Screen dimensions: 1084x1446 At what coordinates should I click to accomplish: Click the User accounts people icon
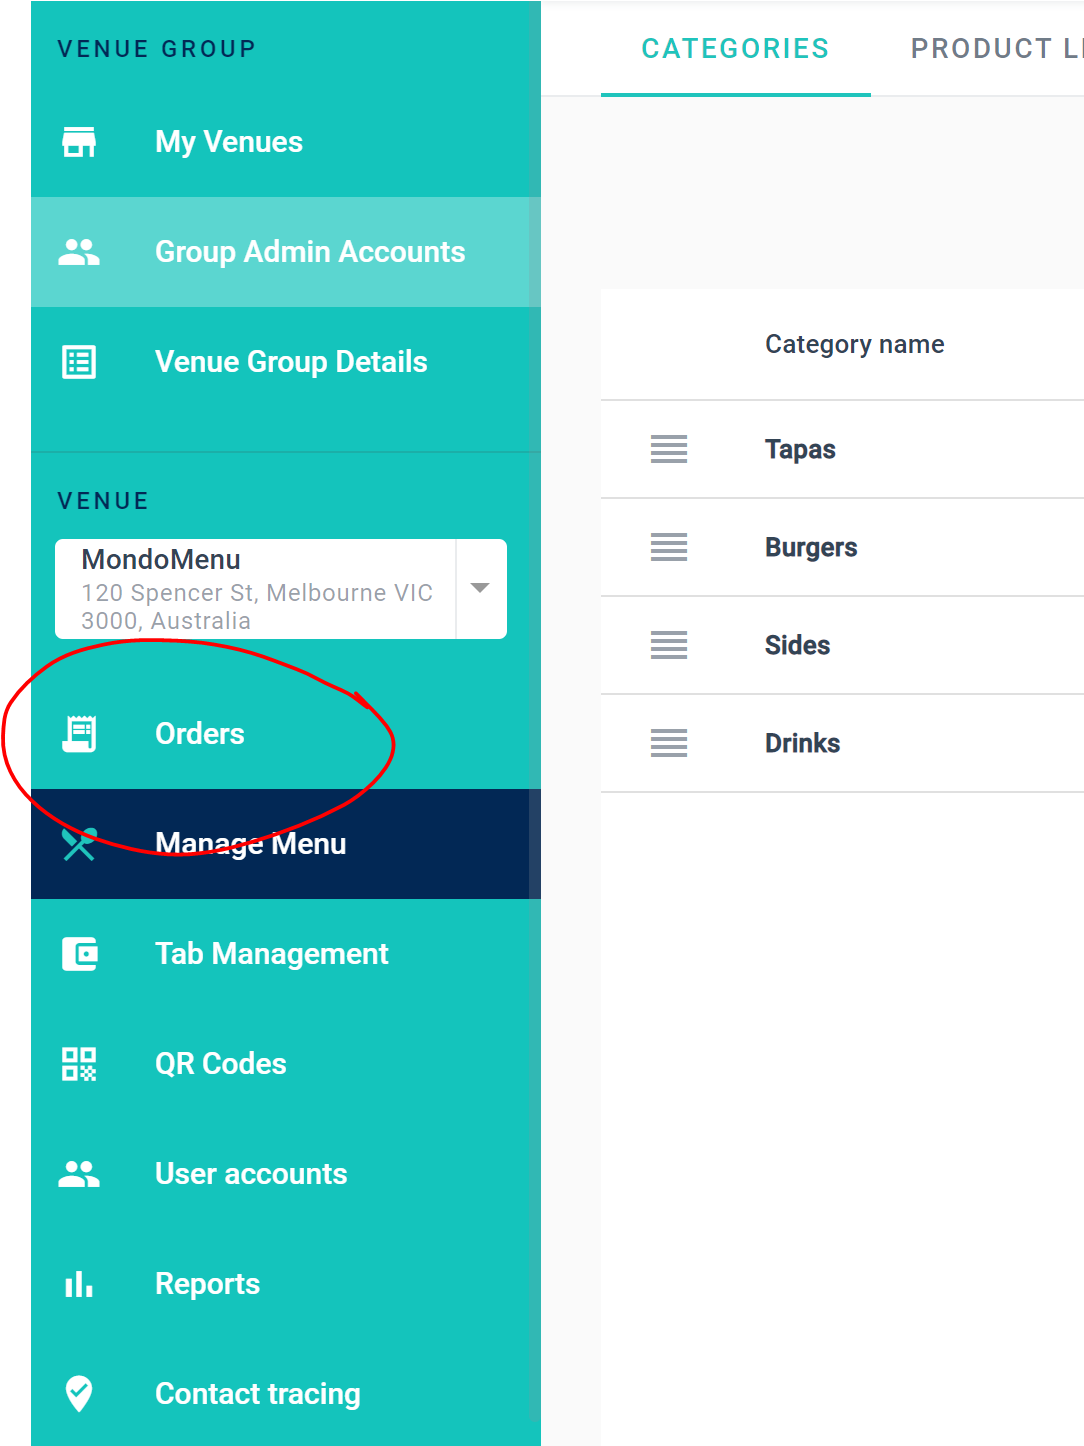79,1174
